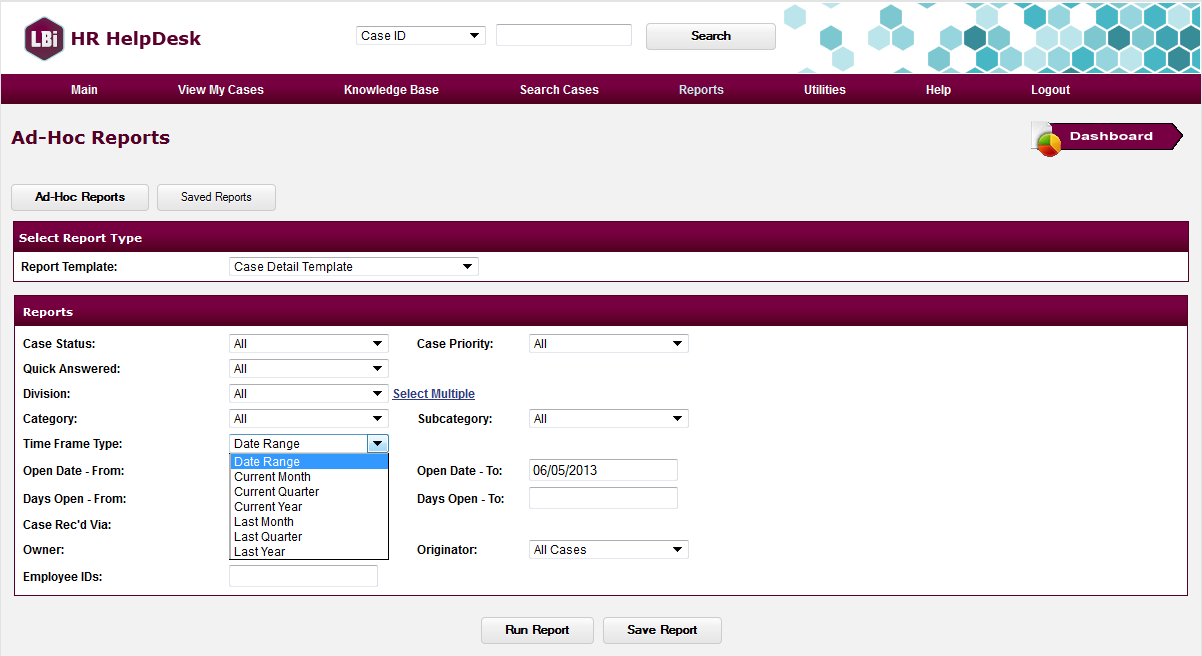Open the Help menu
1202x656 pixels.
click(938, 90)
